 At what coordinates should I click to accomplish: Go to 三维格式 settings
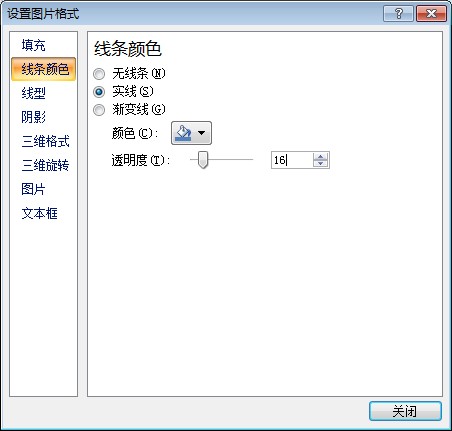[46, 141]
